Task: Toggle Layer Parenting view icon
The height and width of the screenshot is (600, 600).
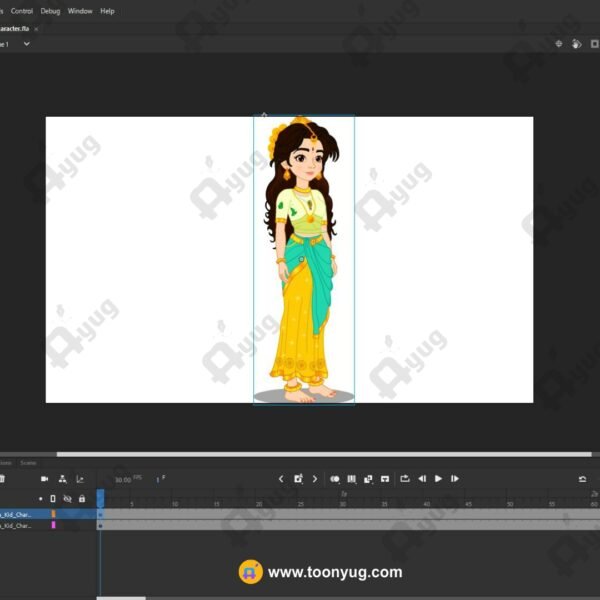Action: click(x=63, y=479)
